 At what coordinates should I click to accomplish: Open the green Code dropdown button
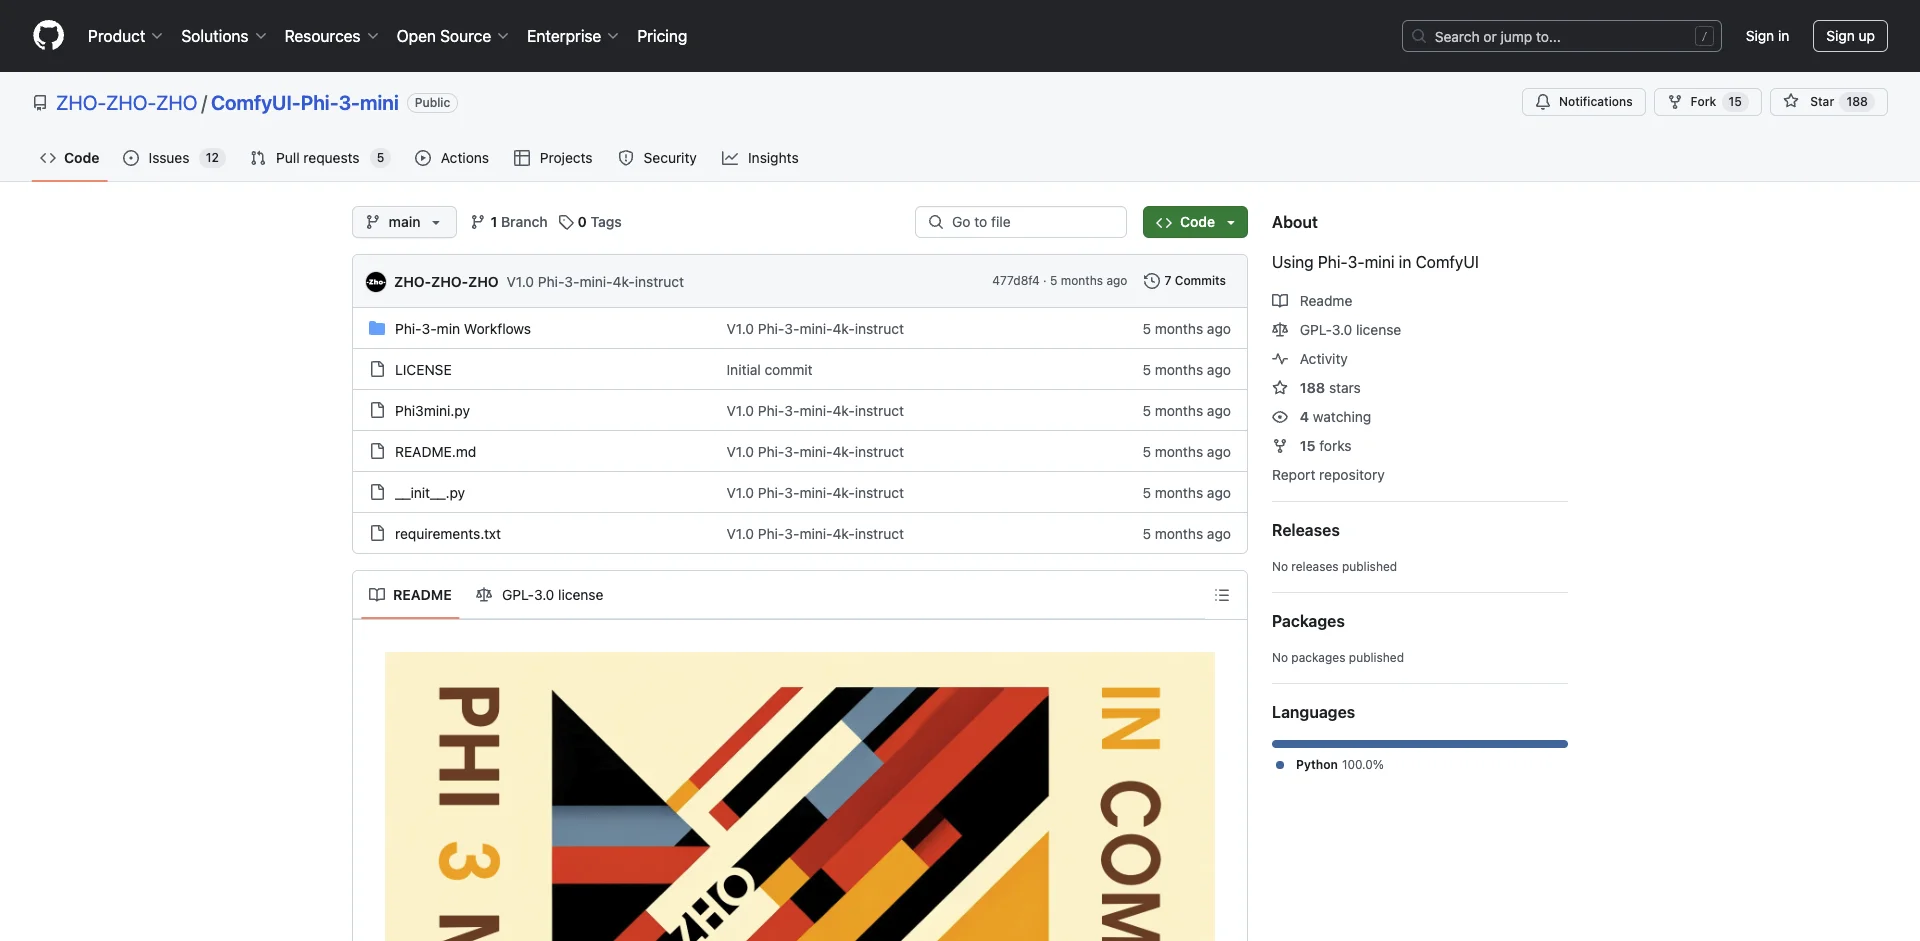pyautogui.click(x=1195, y=222)
